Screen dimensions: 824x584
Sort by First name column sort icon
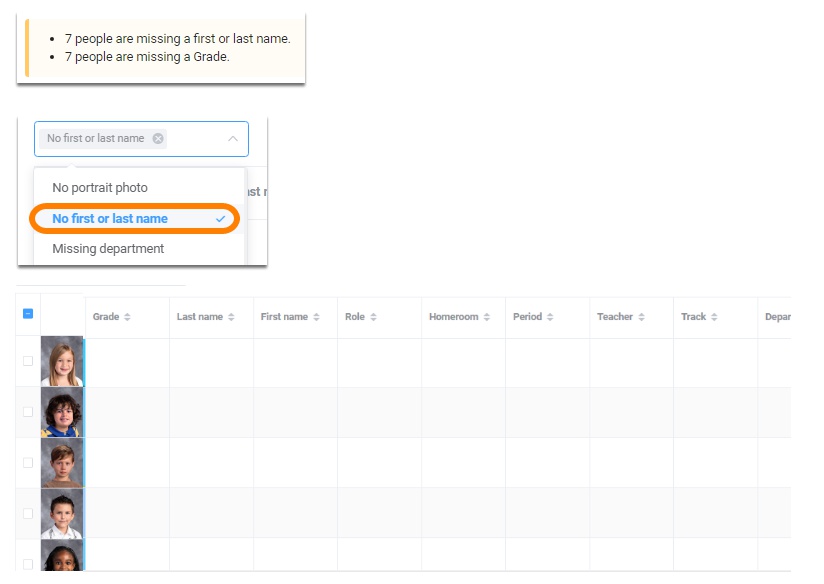(316, 317)
